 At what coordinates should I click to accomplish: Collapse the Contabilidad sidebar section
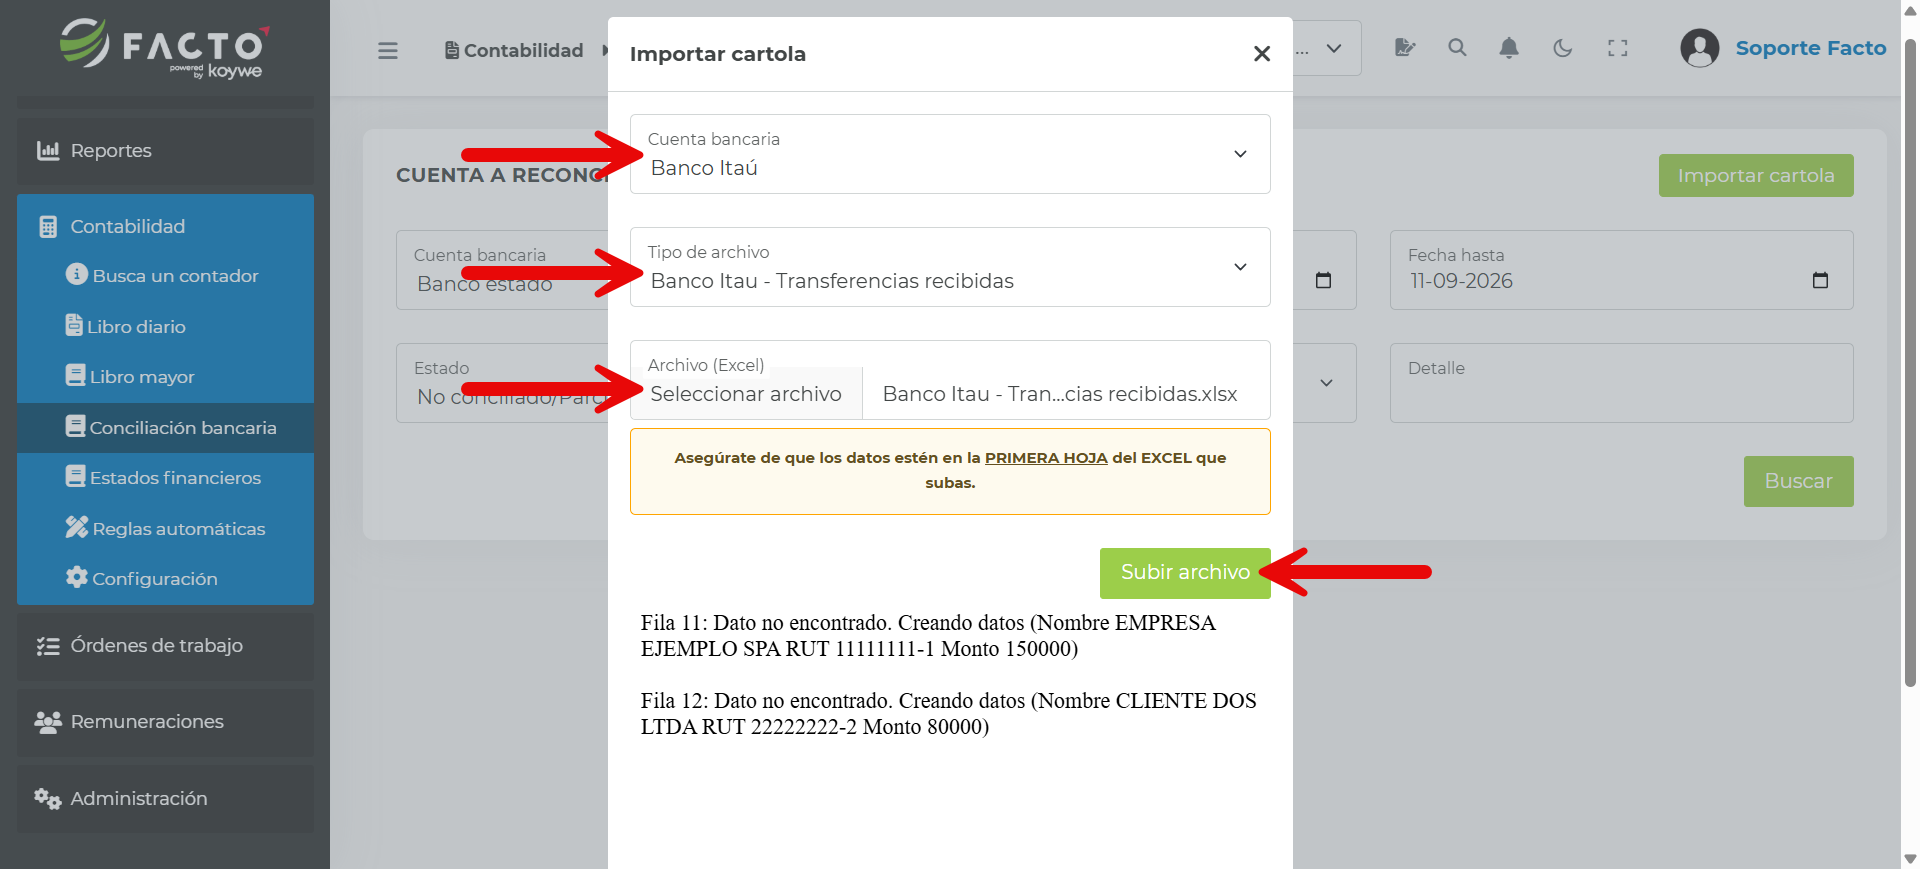[x=165, y=227]
